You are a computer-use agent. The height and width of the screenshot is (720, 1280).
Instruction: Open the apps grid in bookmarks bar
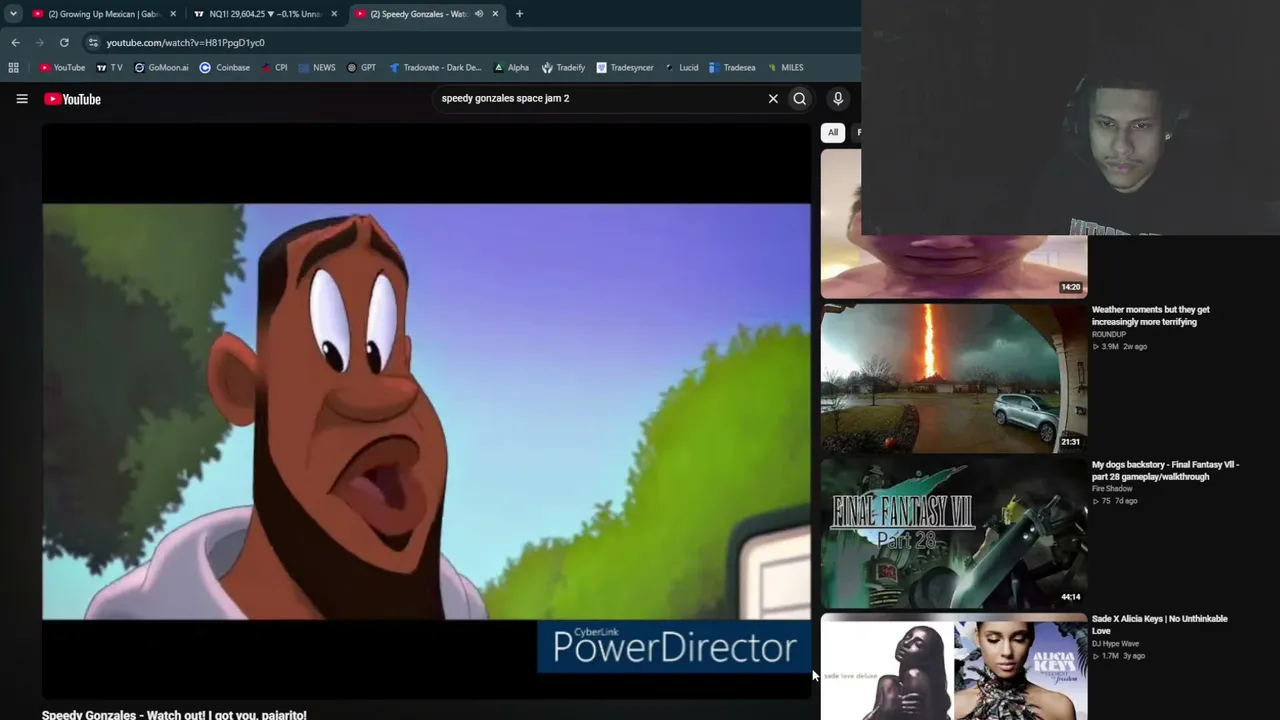(14, 68)
